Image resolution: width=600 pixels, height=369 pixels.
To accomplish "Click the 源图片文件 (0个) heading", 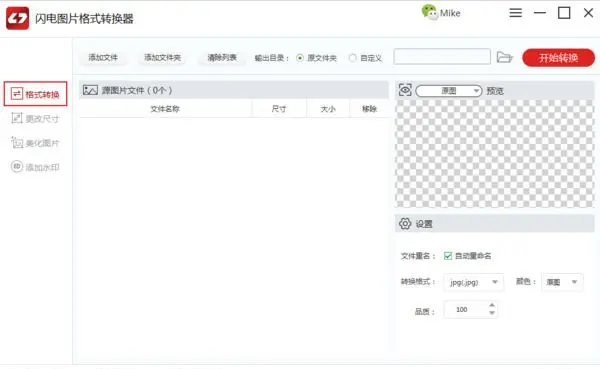I will [x=137, y=90].
